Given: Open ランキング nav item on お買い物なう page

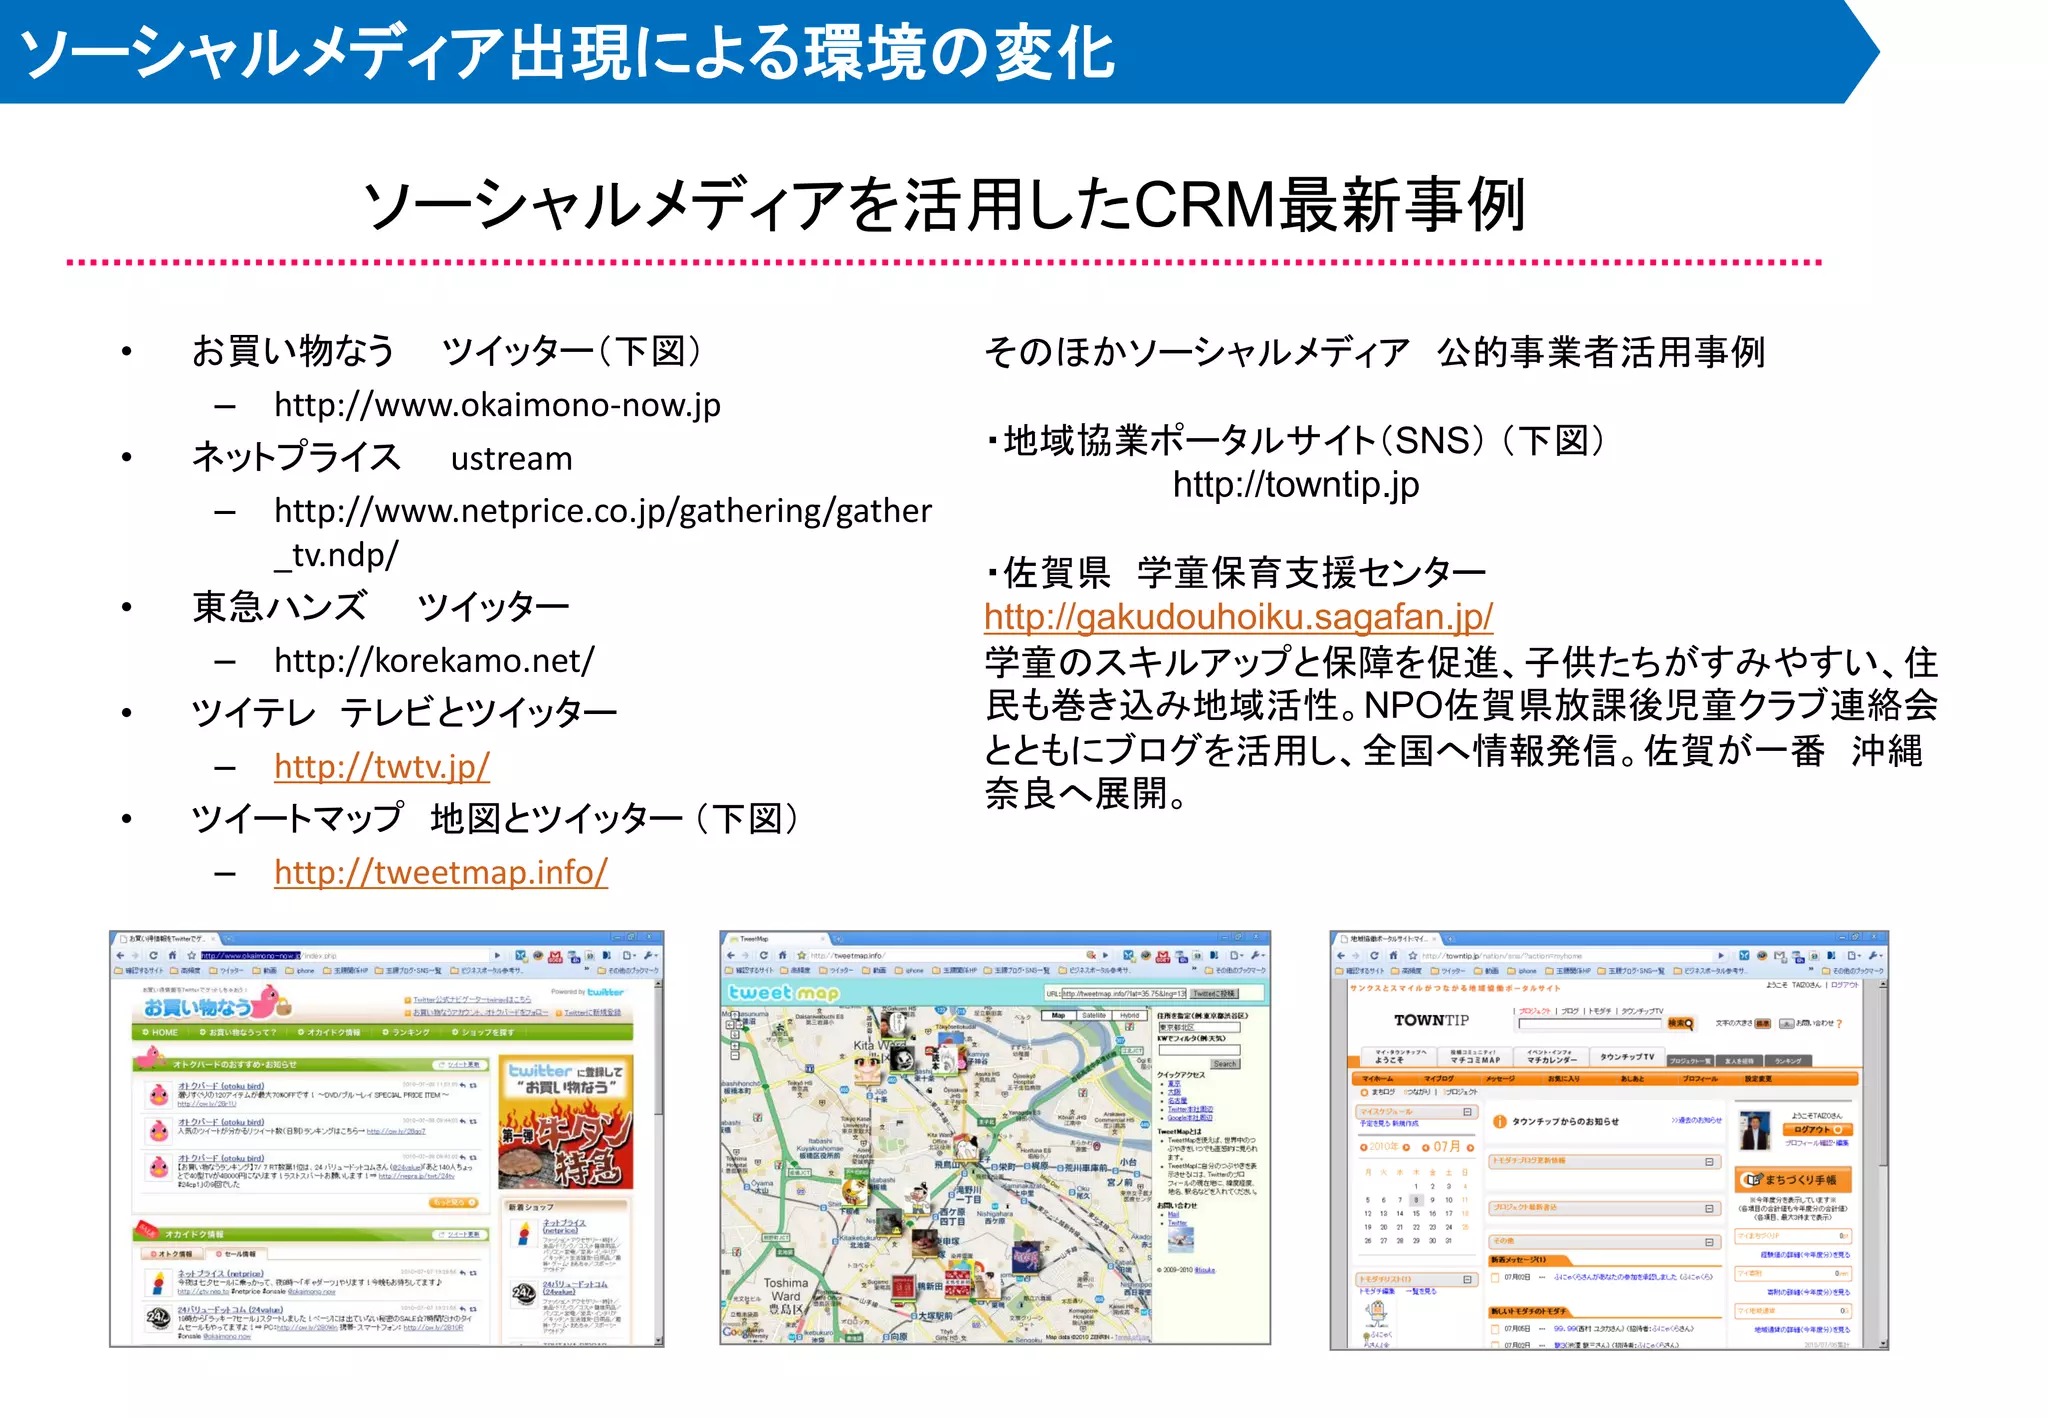Looking at the screenshot, I should coord(406,1032).
